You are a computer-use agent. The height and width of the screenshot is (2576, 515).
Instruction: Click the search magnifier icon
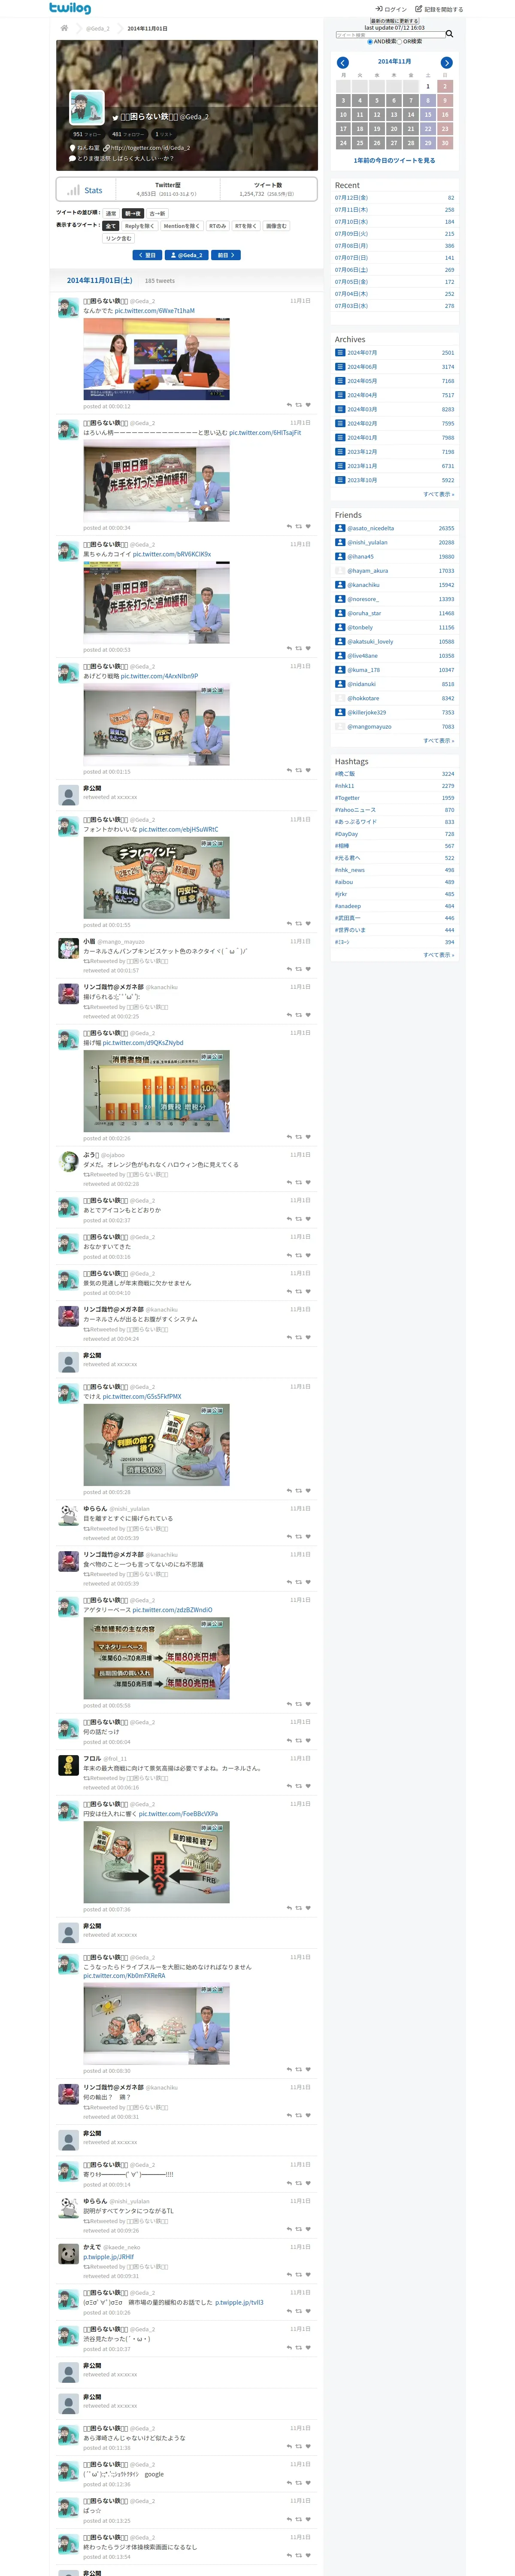[x=449, y=34]
